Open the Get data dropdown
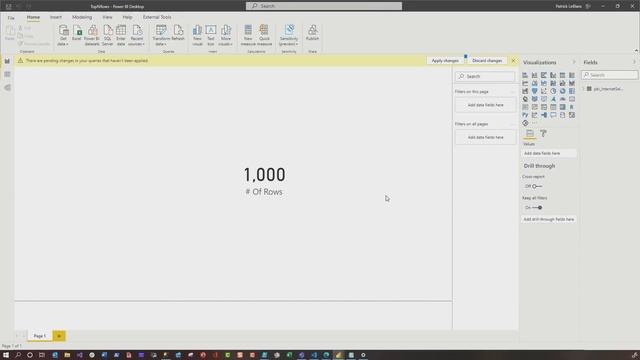 pyautogui.click(x=63, y=36)
